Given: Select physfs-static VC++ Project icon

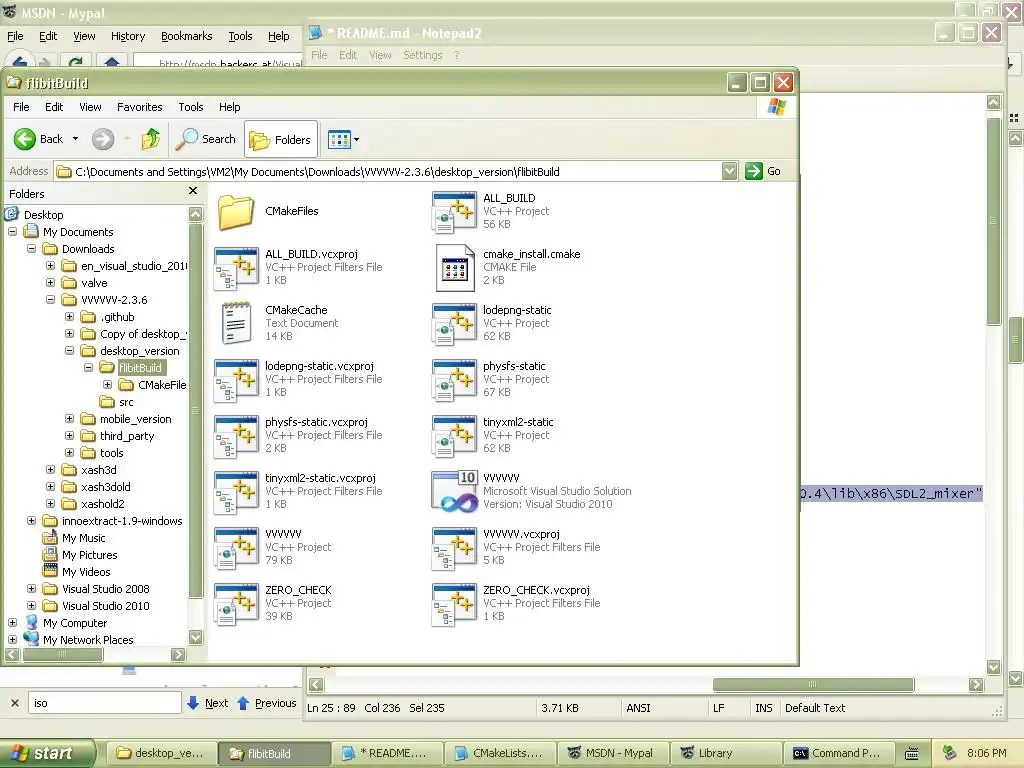Looking at the screenshot, I should tap(454, 379).
